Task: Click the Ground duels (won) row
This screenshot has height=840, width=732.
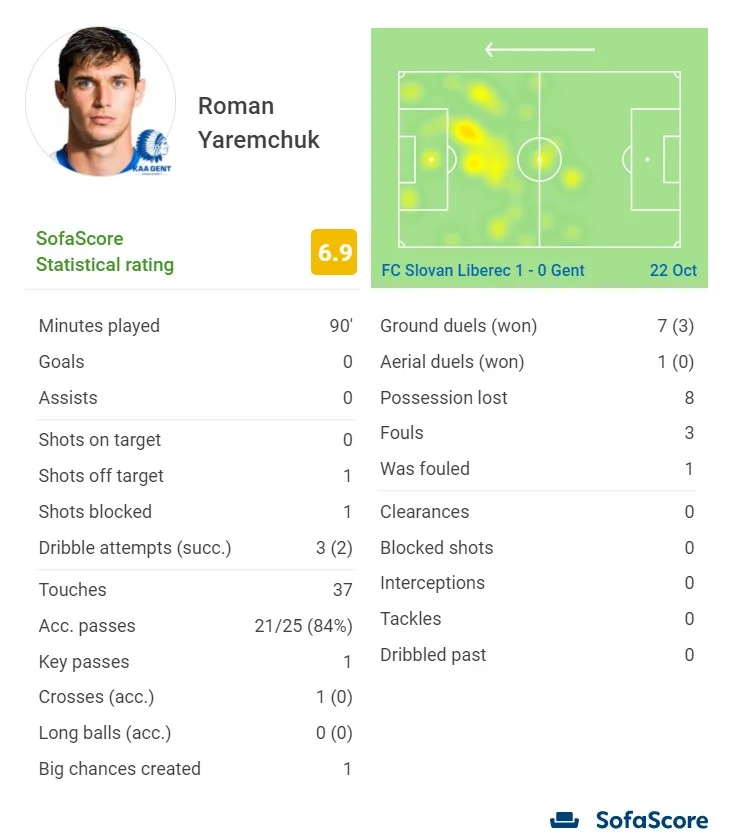Action: (537, 326)
